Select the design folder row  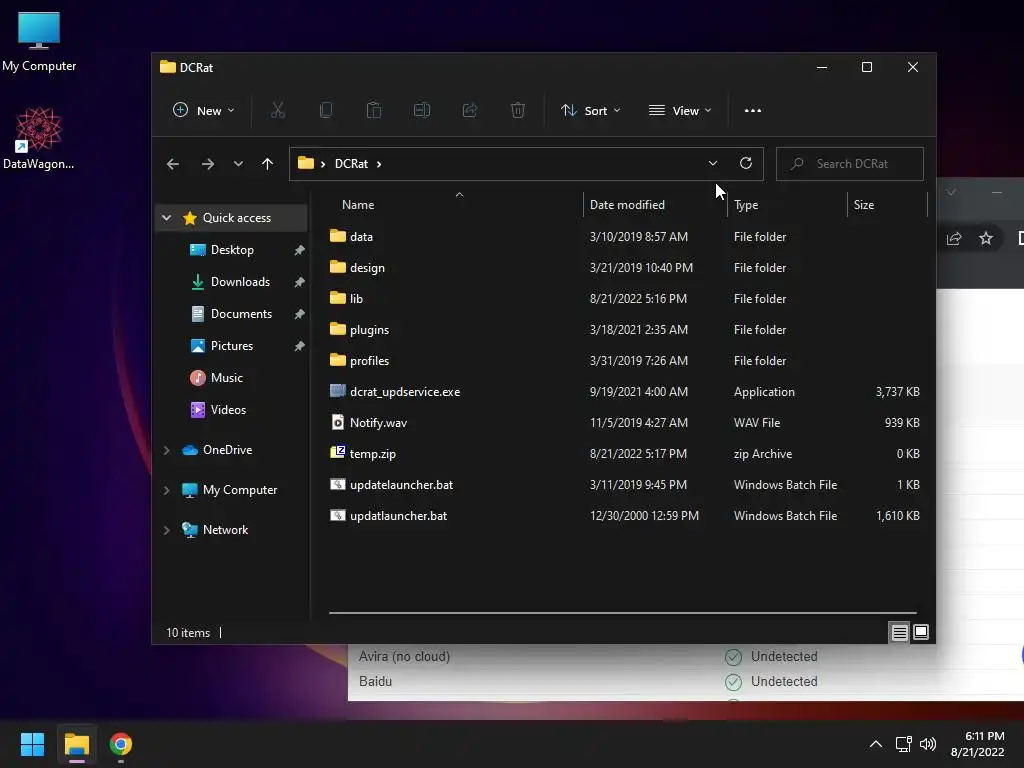(x=626, y=267)
